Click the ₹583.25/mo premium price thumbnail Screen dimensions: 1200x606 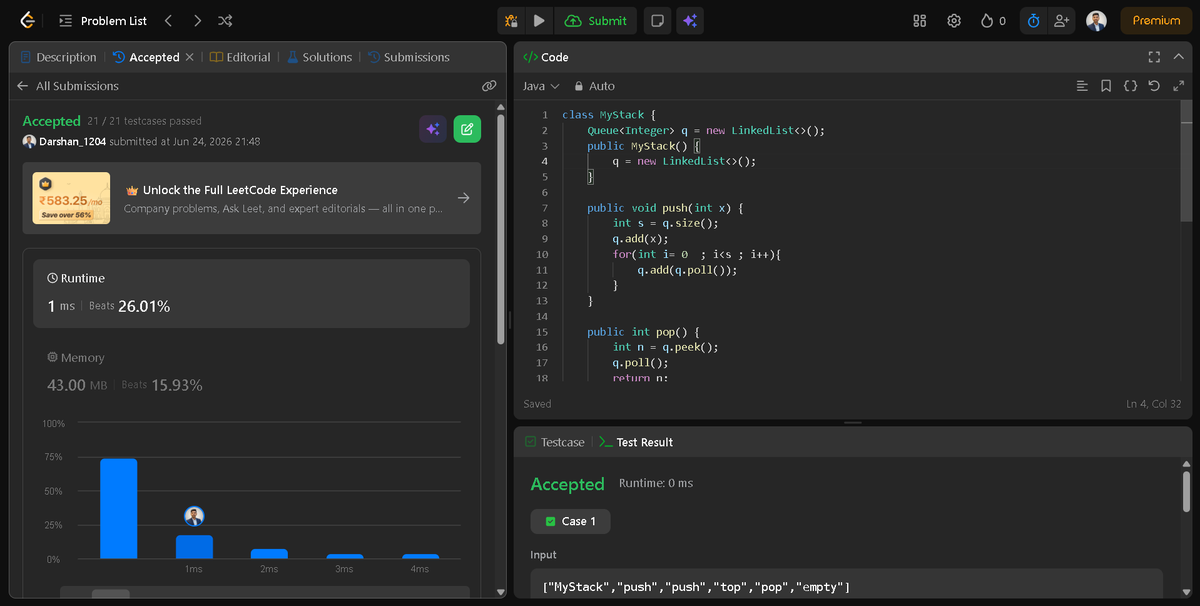click(x=71, y=198)
